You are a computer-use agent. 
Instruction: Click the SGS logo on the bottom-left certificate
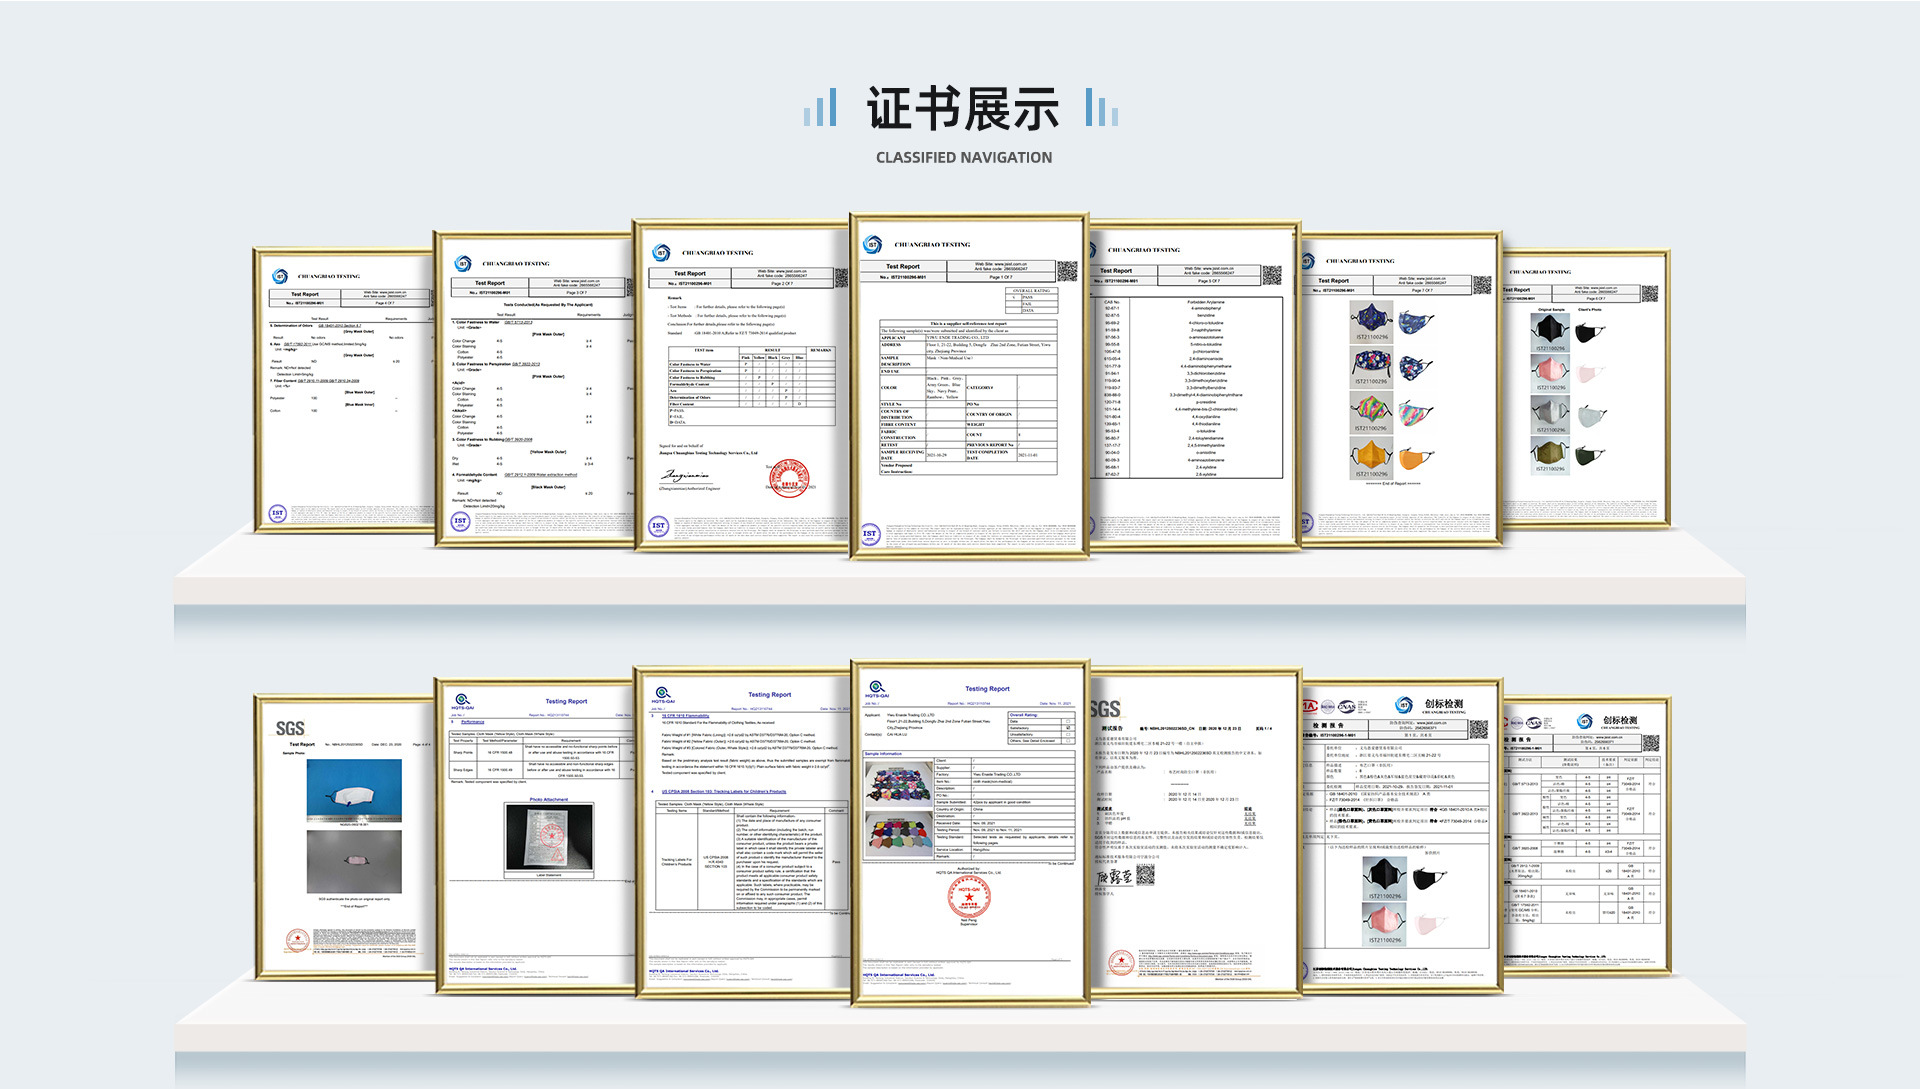[x=290, y=728]
